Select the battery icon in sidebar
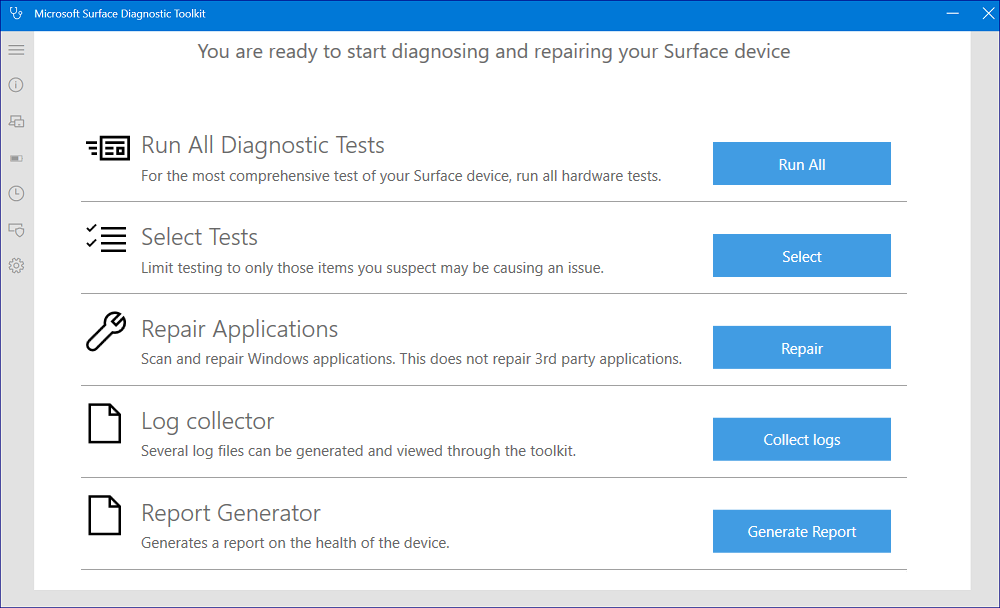 [16, 158]
